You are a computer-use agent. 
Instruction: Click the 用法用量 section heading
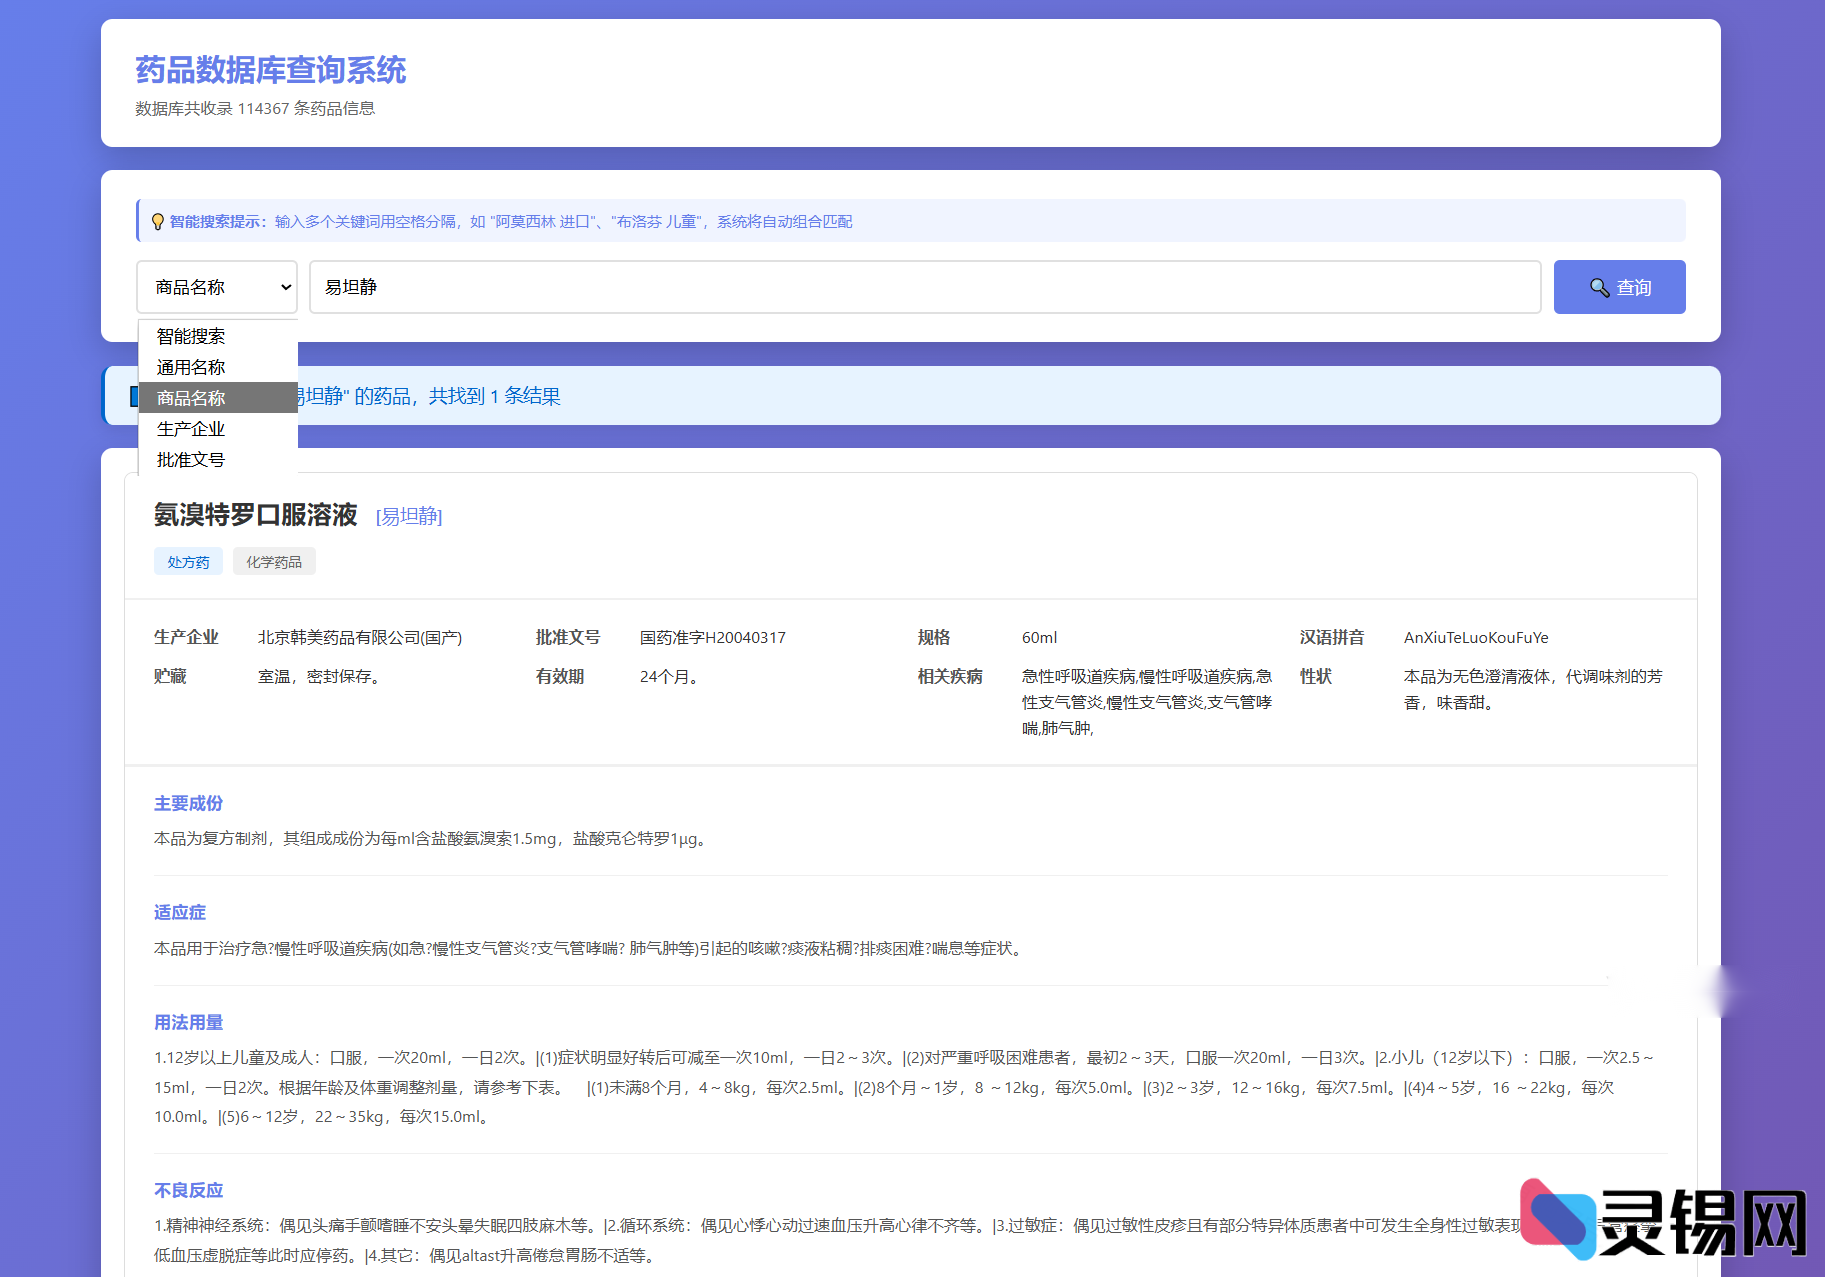188,1022
